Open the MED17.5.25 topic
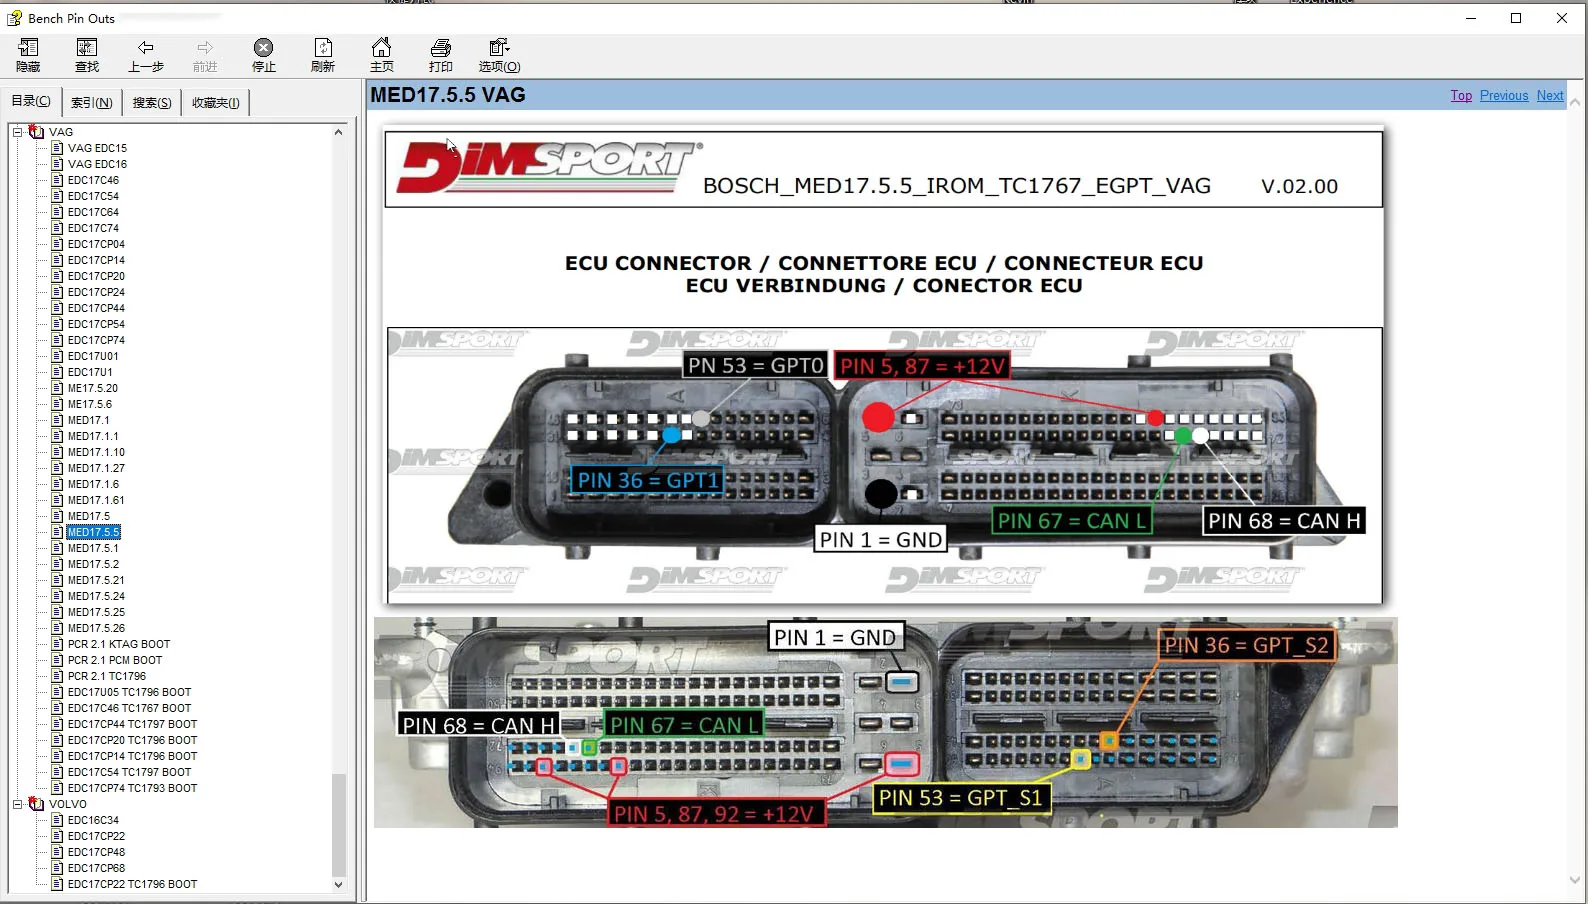This screenshot has width=1588, height=904. [x=96, y=612]
